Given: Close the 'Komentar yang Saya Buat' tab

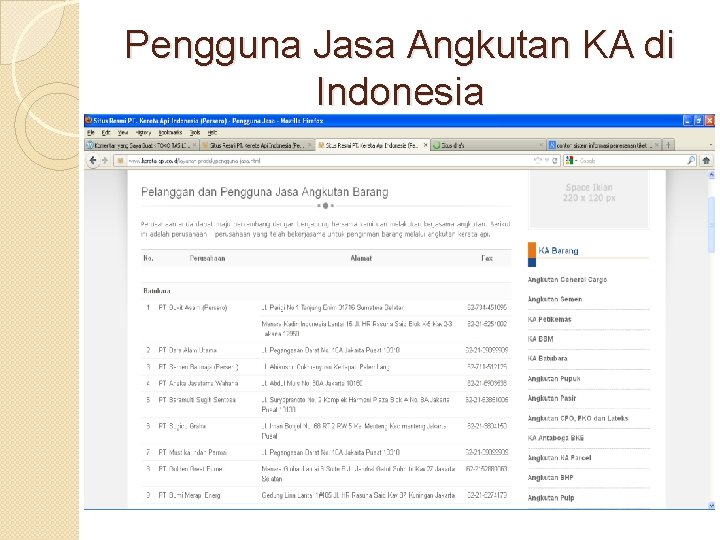Looking at the screenshot, I should click(195, 145).
